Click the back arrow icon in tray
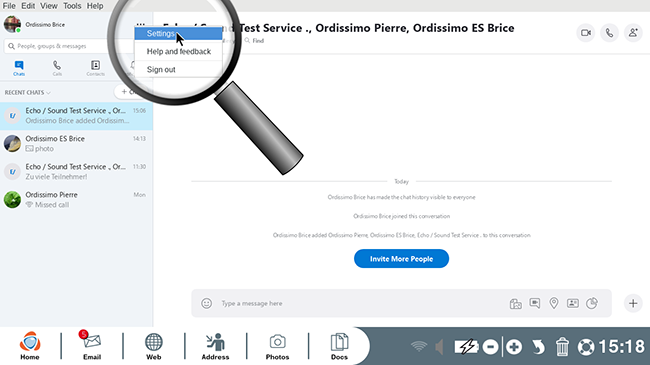Viewport: 650px width, 365px height. (x=538, y=347)
